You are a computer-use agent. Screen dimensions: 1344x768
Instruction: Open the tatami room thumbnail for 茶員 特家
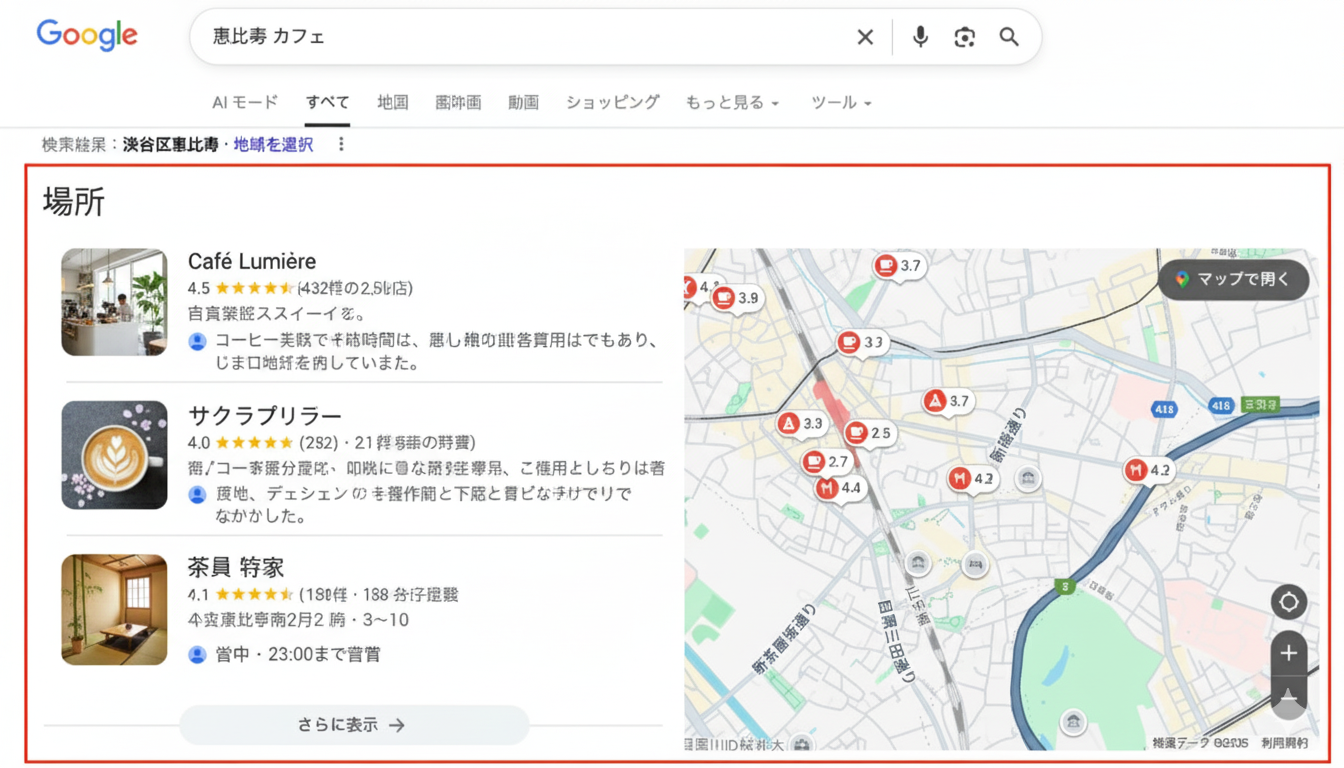coord(114,610)
